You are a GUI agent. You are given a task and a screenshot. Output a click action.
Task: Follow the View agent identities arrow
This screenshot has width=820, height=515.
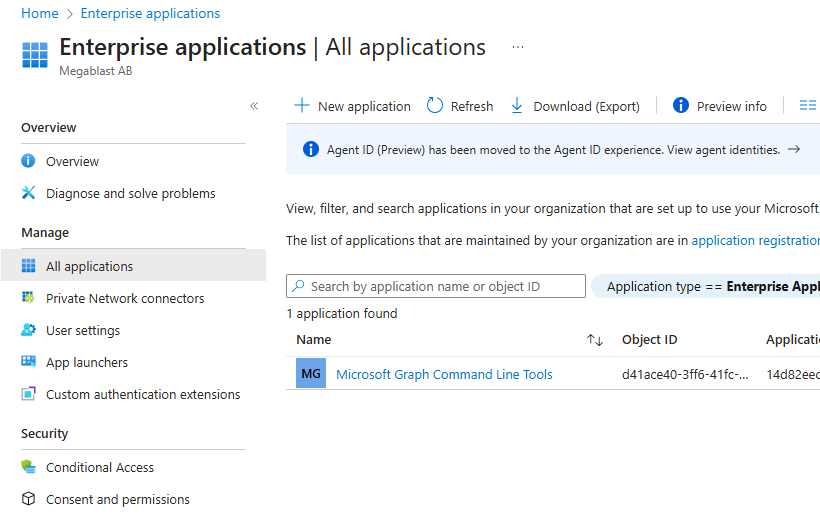794,150
